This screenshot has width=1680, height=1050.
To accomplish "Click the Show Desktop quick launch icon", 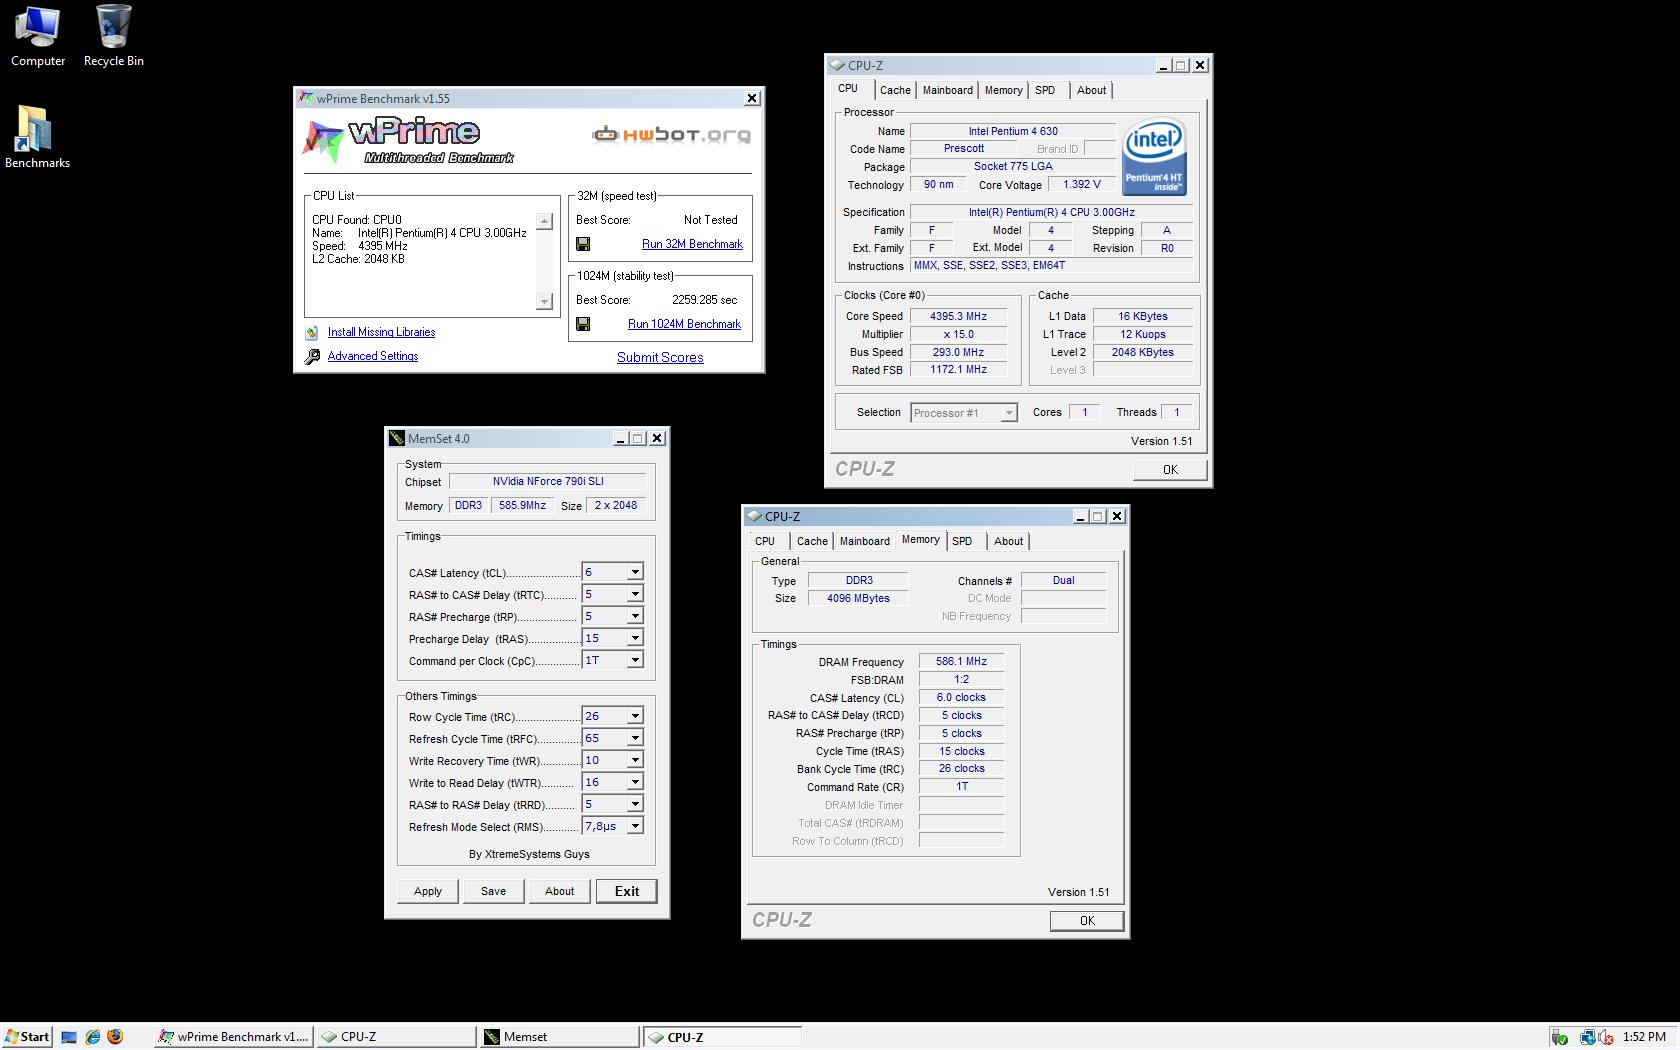I will [x=69, y=1037].
